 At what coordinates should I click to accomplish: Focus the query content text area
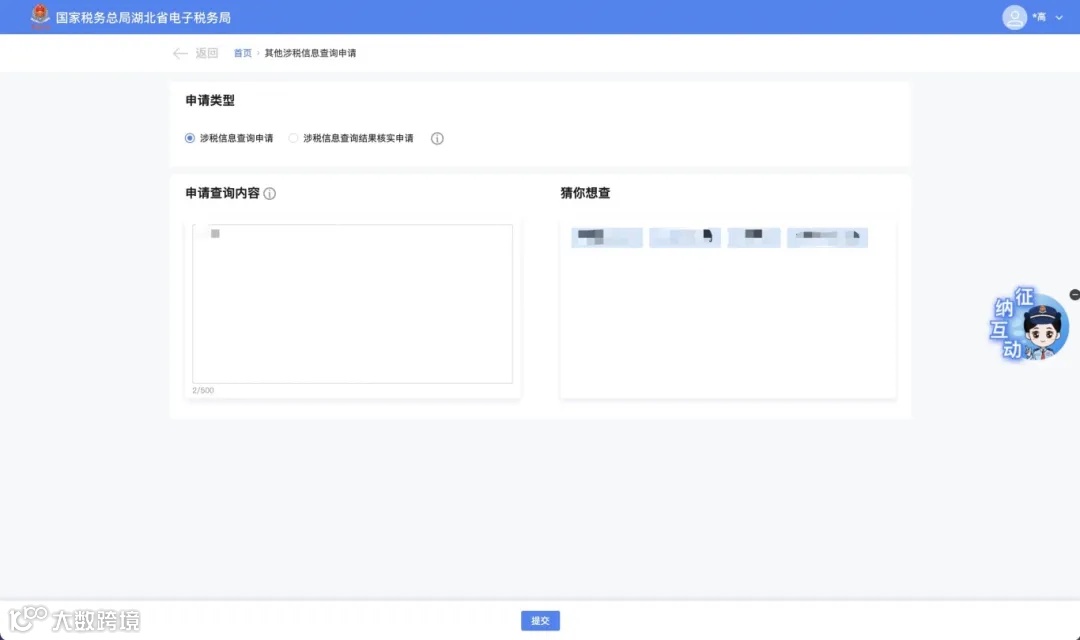(x=352, y=304)
